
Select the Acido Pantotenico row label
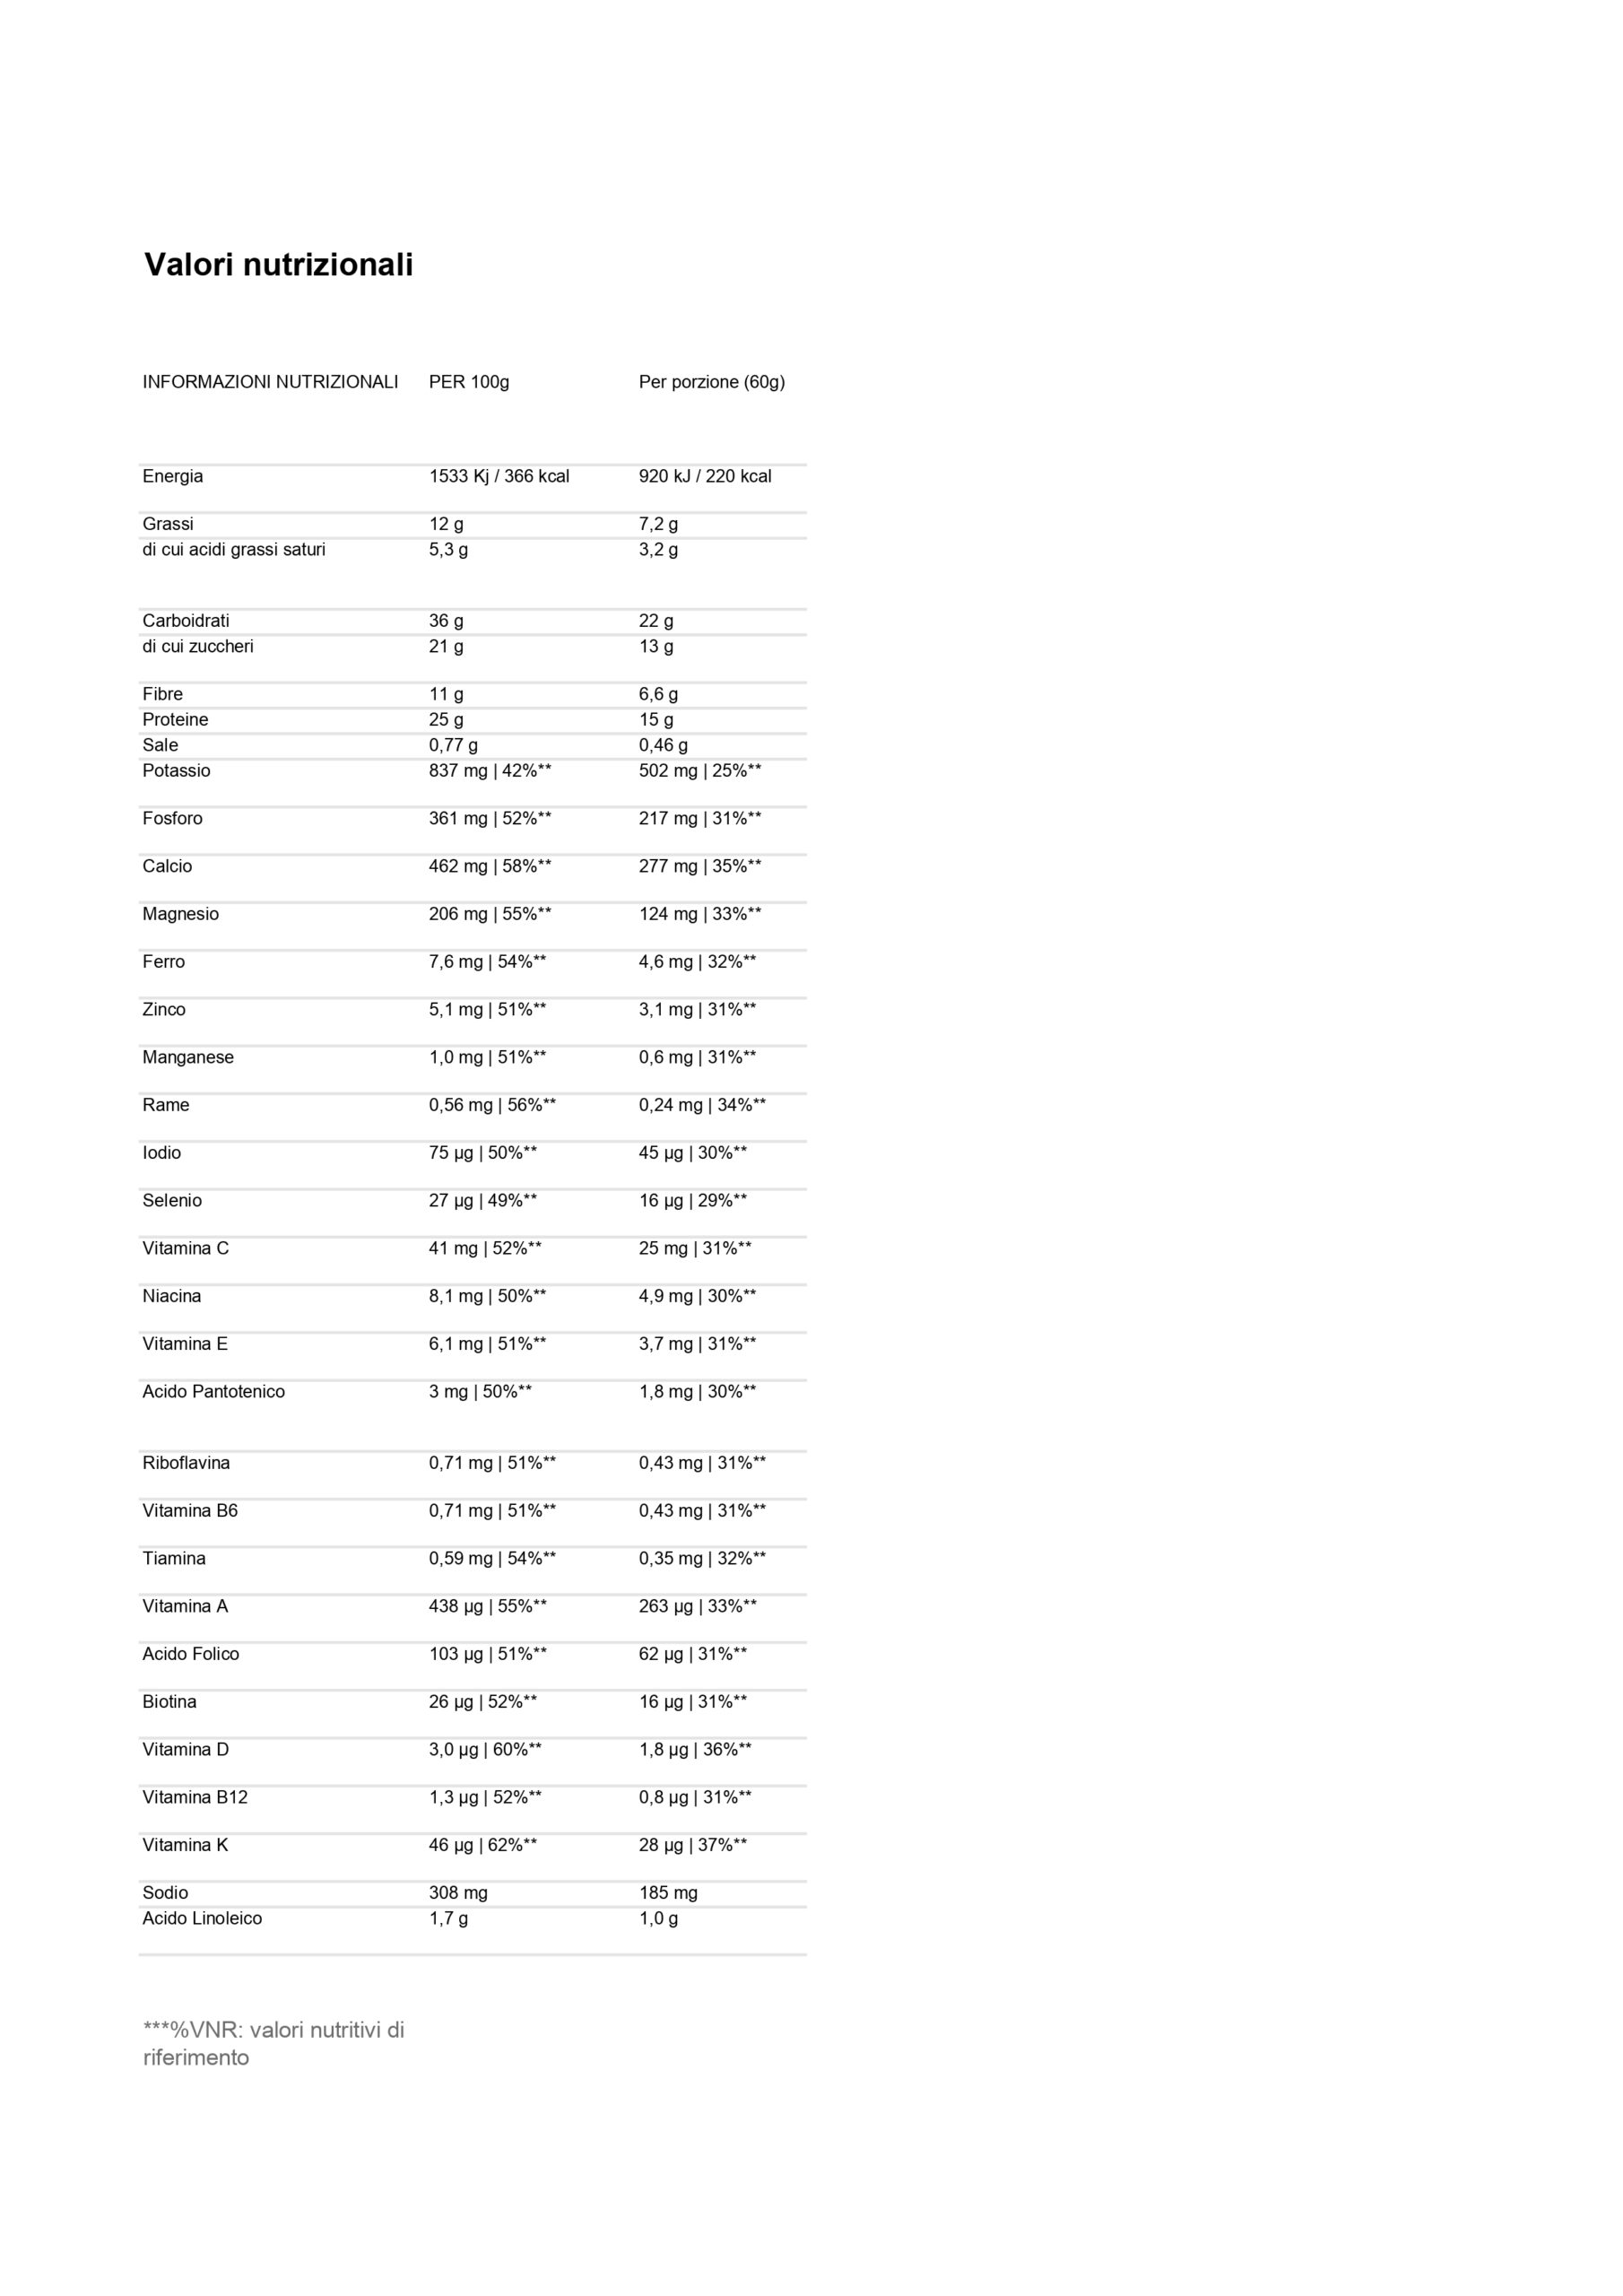[213, 1391]
